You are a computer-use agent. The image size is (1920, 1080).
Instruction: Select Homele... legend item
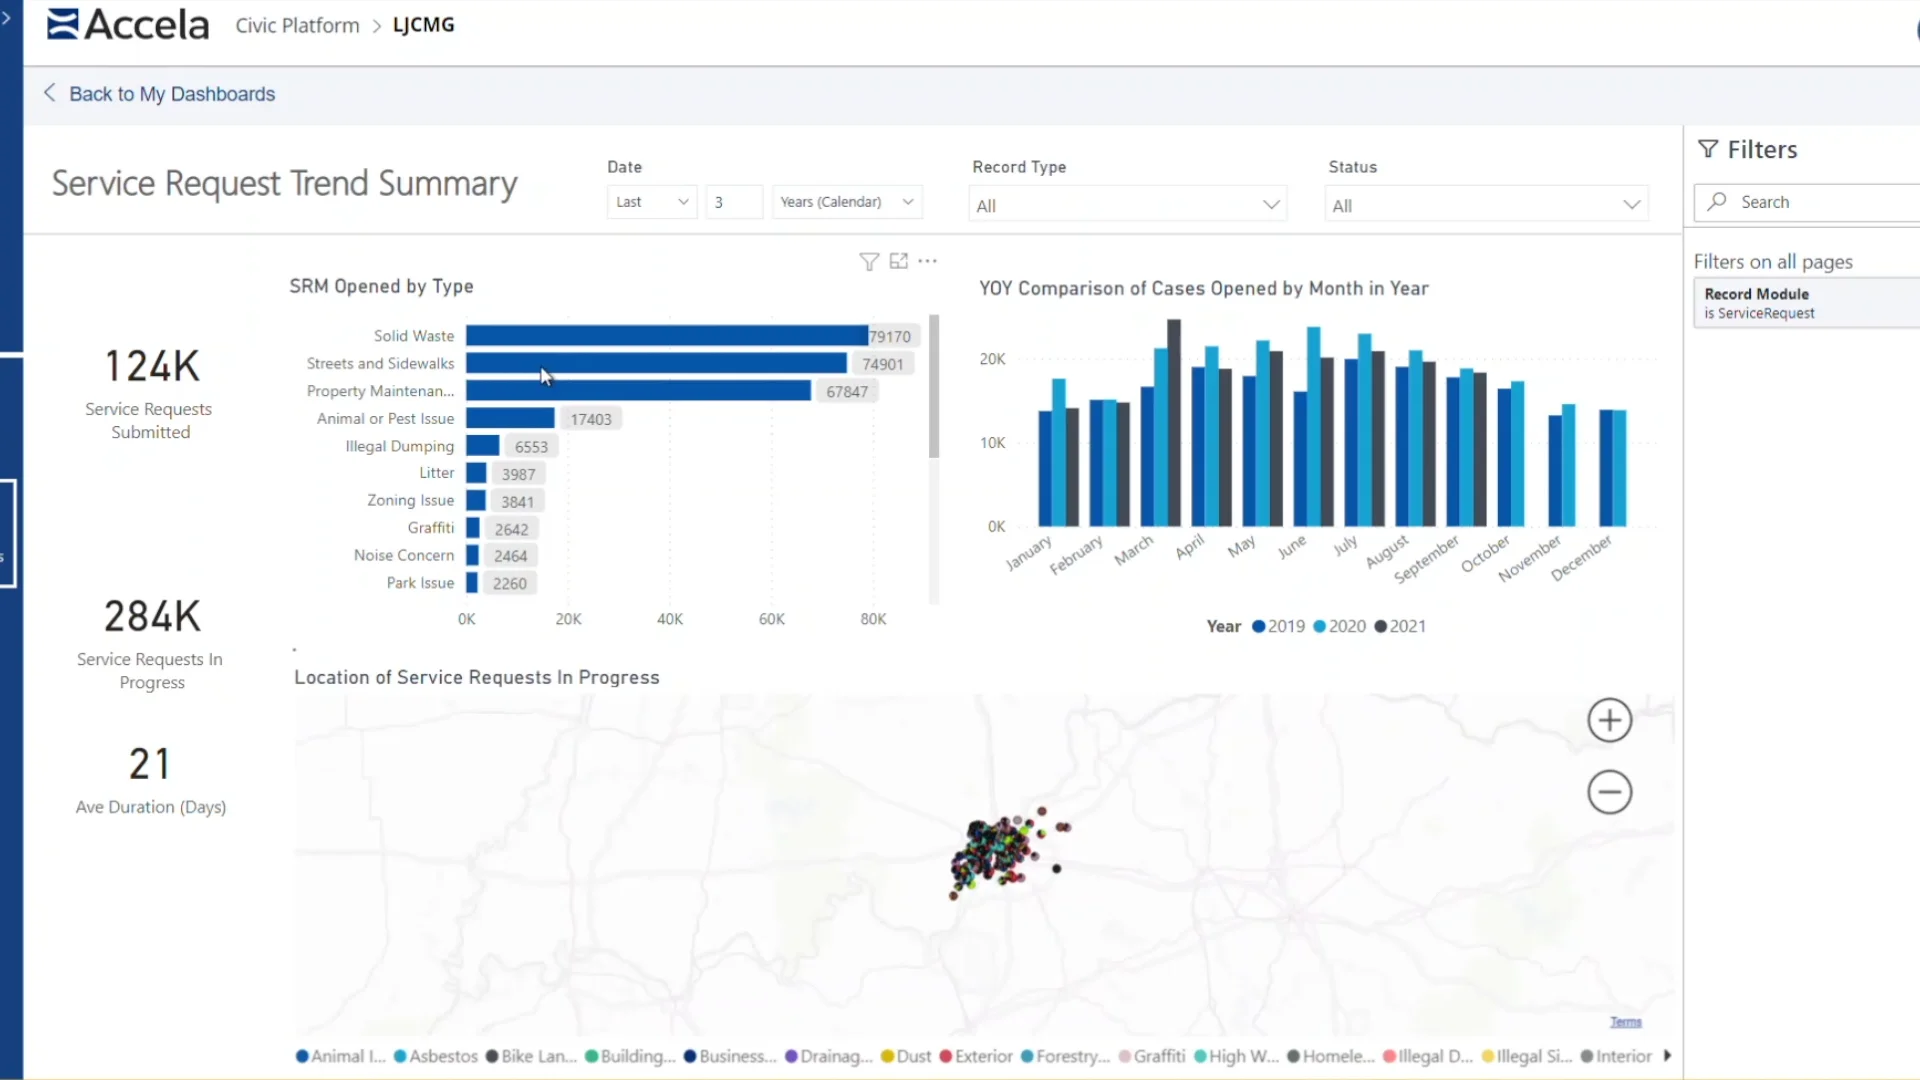click(1331, 1056)
